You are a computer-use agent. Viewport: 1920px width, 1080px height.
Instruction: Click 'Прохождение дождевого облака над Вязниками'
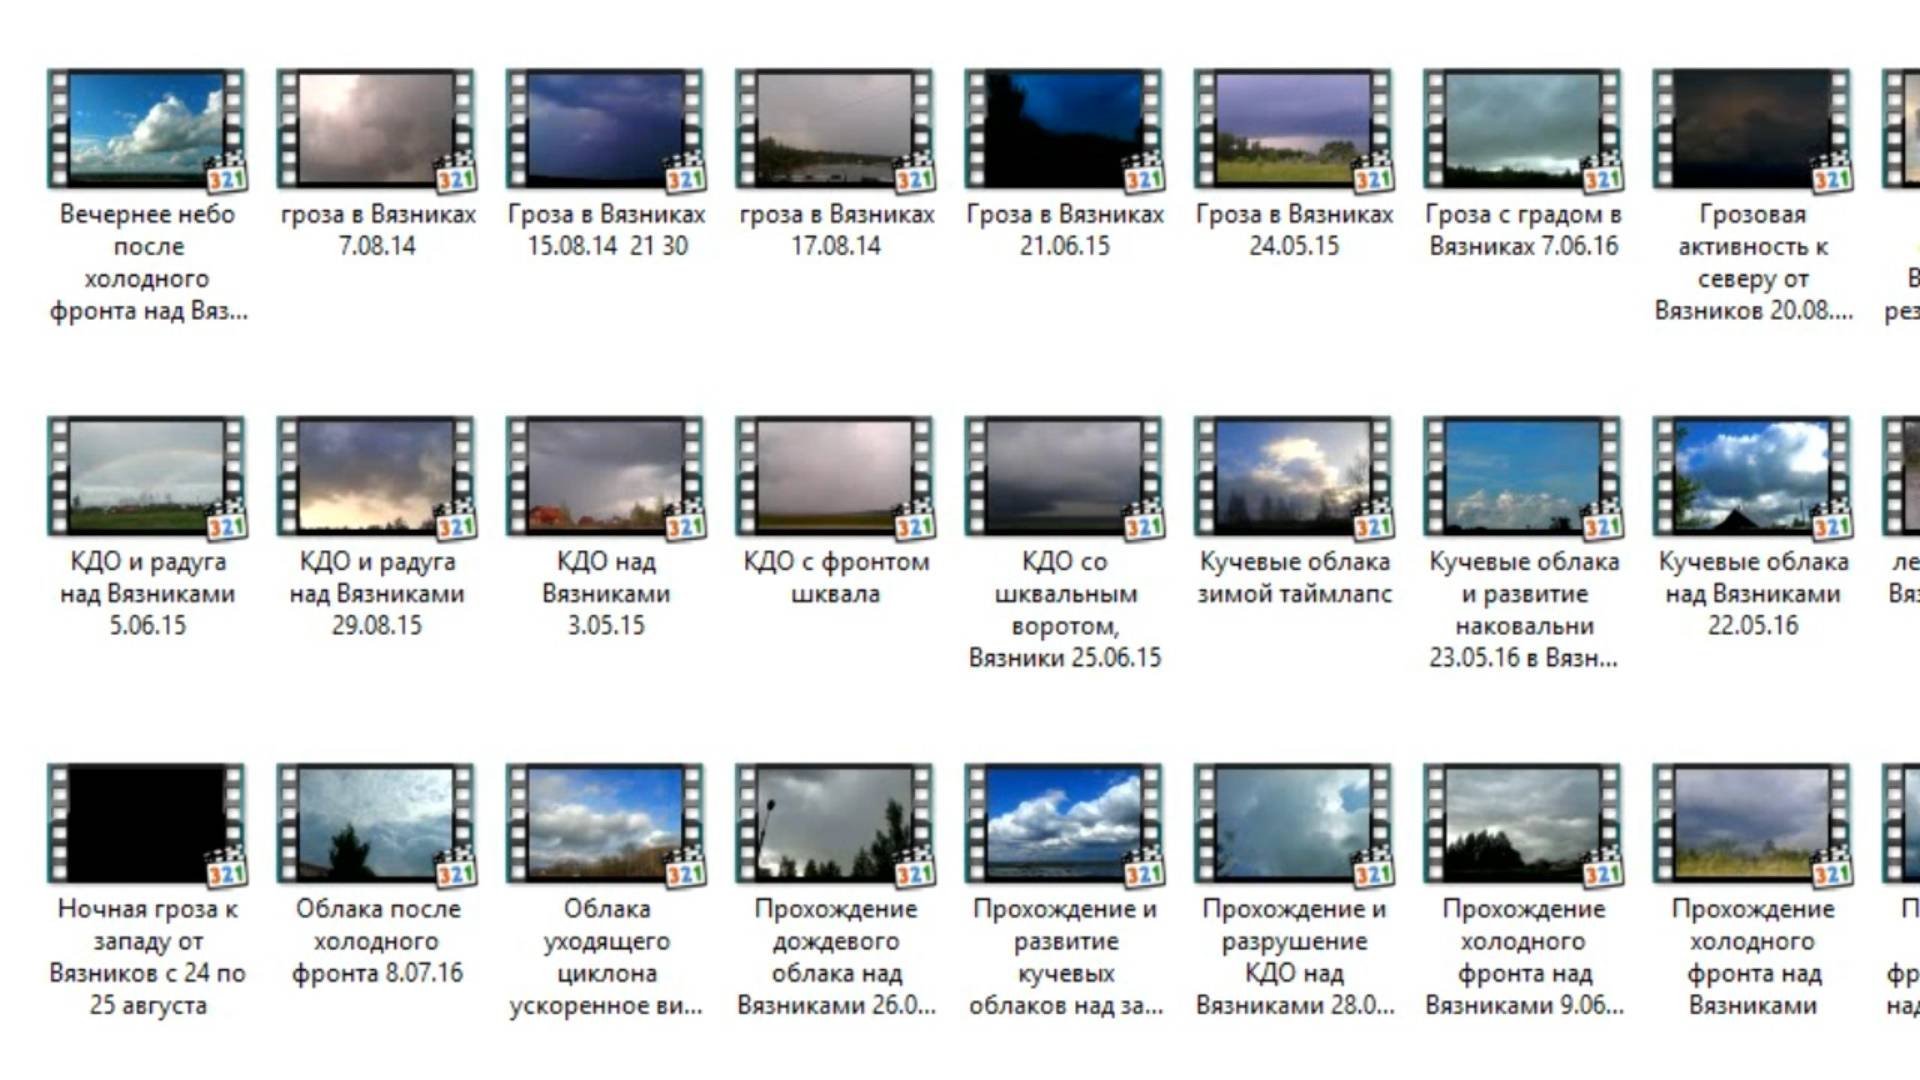pos(835,823)
